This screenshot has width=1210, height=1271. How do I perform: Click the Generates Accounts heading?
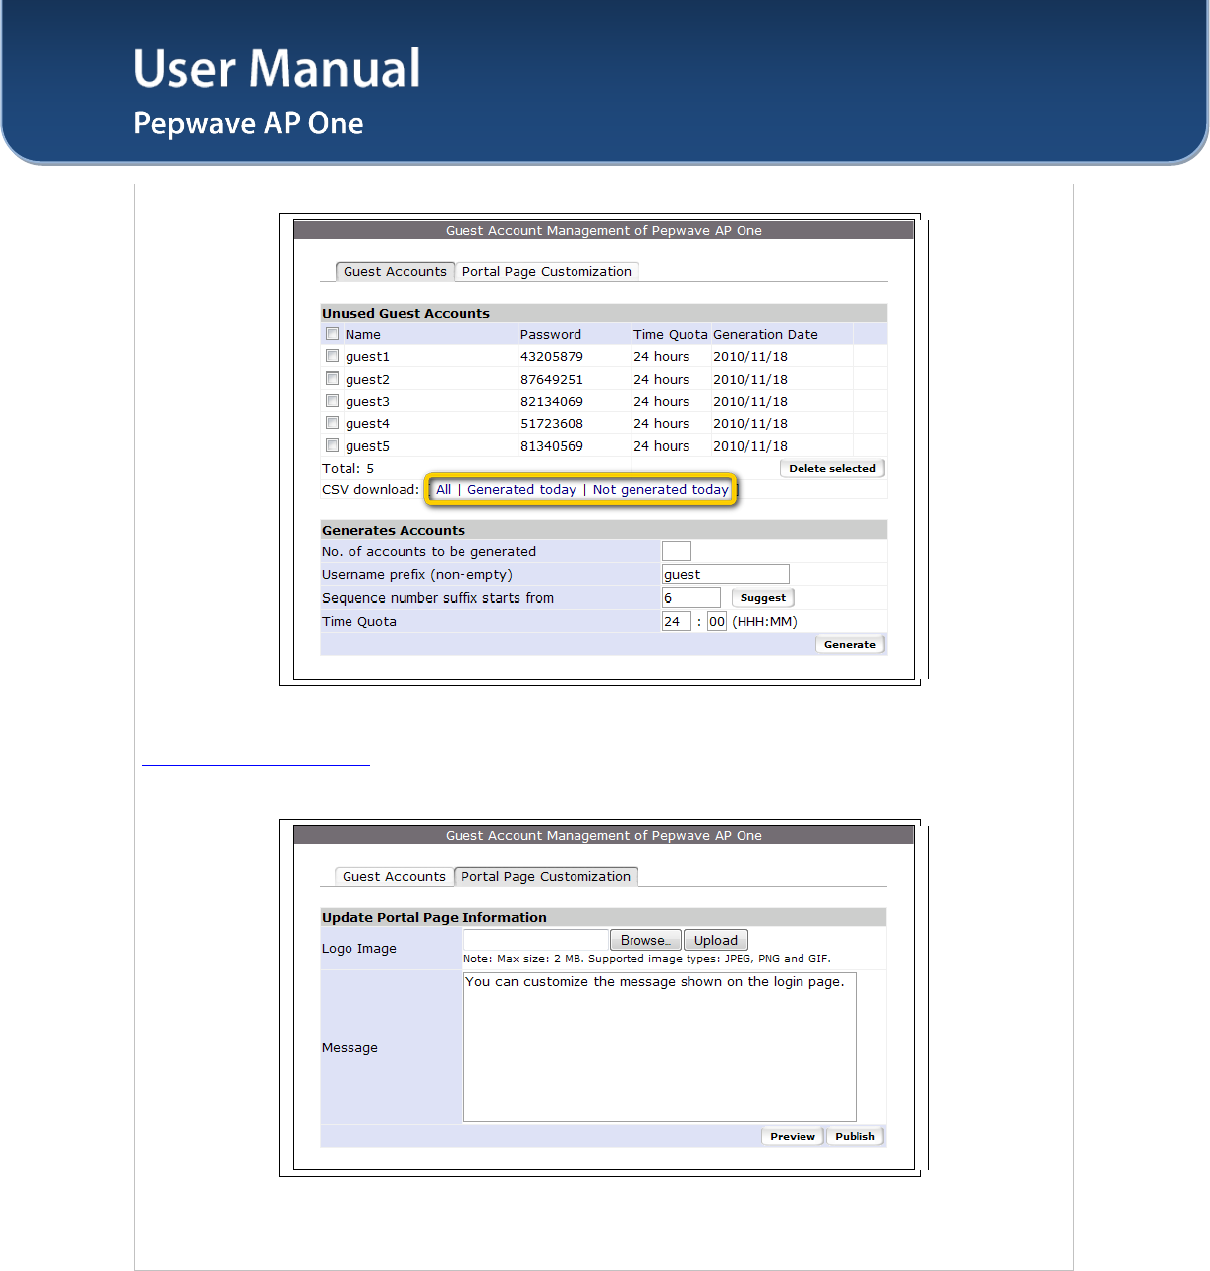point(393,530)
